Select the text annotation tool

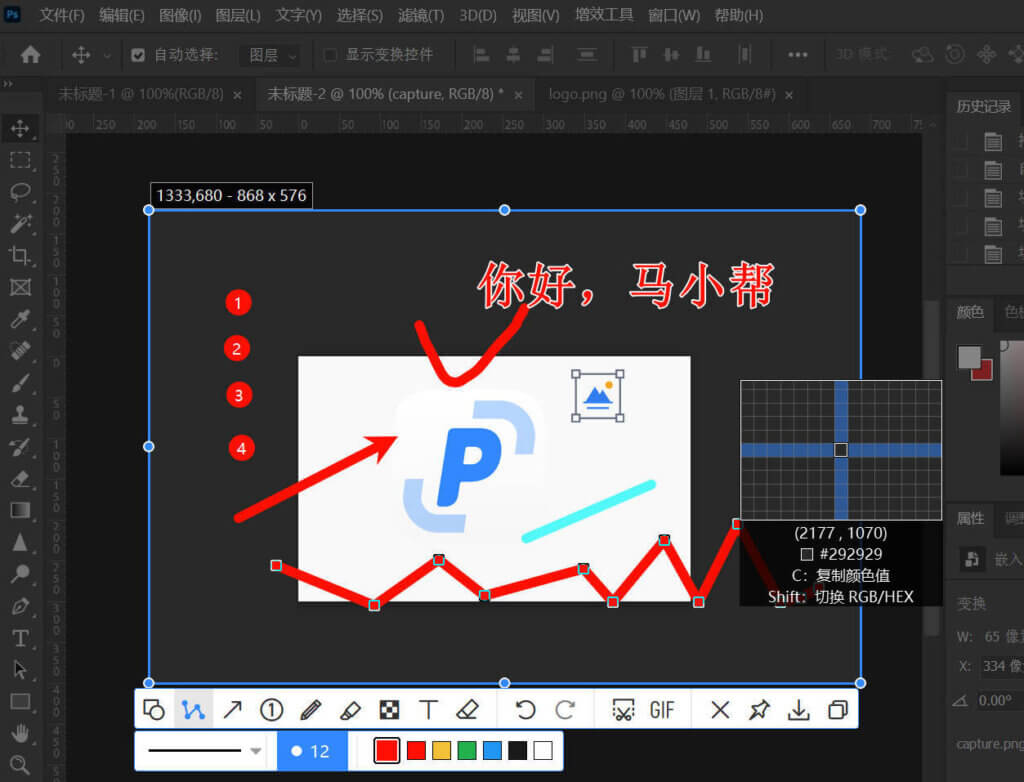[x=428, y=710]
